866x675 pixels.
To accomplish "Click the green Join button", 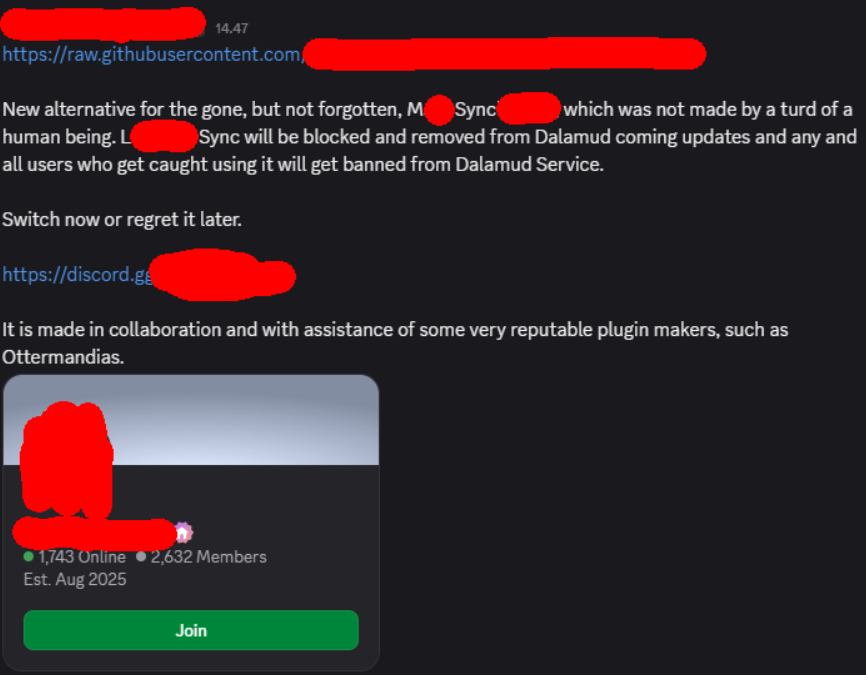I will (191, 630).
